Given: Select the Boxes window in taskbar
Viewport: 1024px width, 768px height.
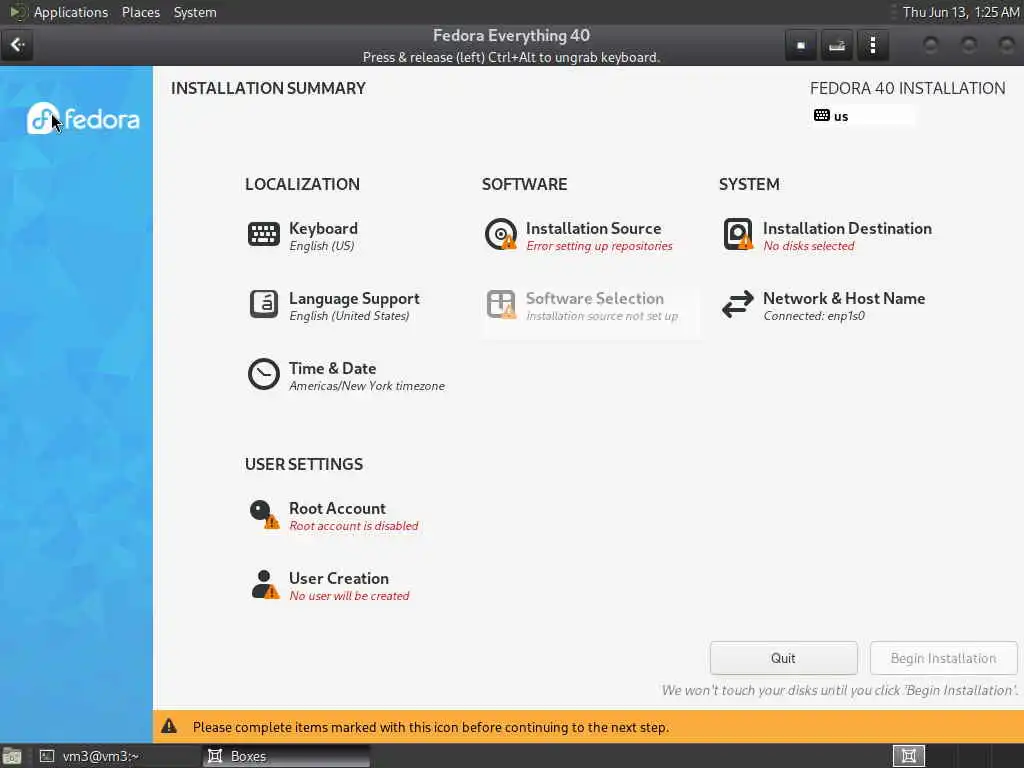Looking at the screenshot, I should pos(286,756).
